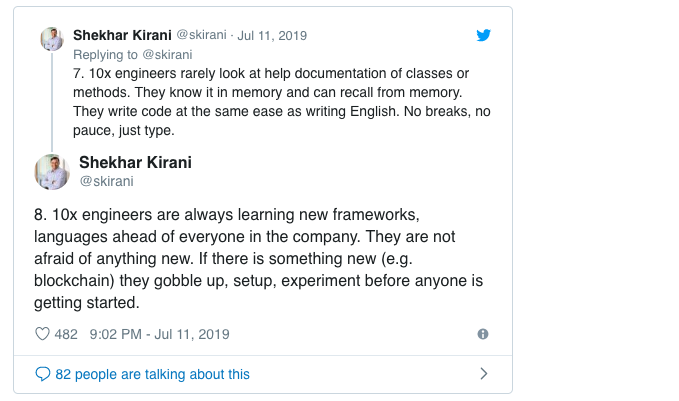The width and height of the screenshot is (679, 401).
Task: Click the tweet text beginning '8. 10x engineers are'
Action: click(x=259, y=259)
